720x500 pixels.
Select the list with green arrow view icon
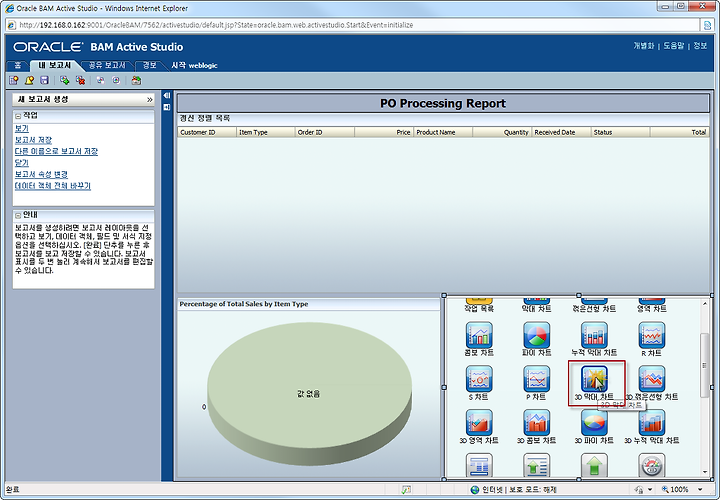click(536, 465)
